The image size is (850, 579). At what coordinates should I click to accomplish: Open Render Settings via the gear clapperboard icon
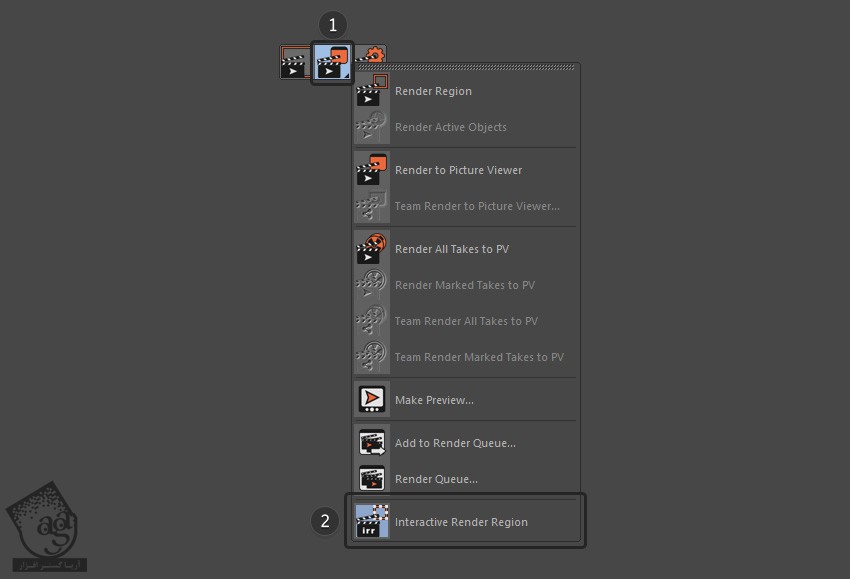point(372,55)
